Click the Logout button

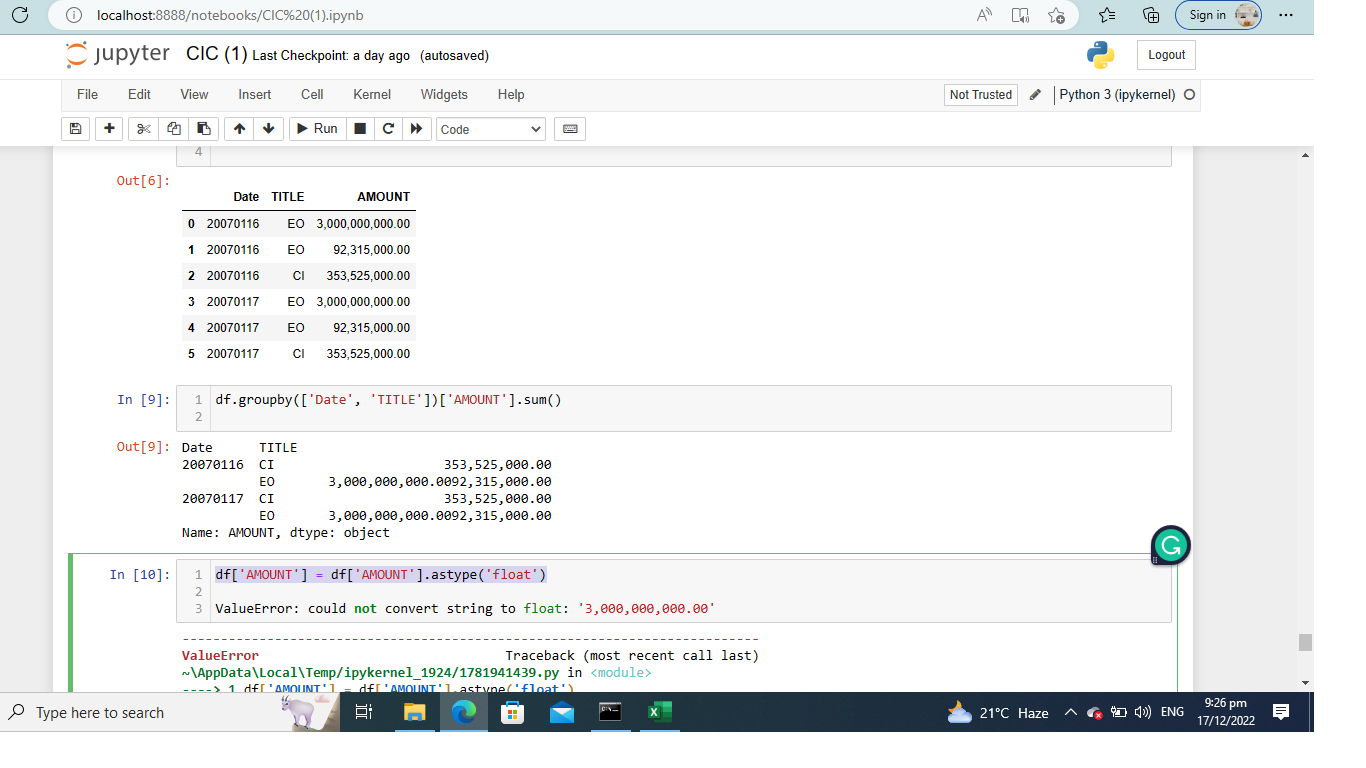click(1166, 55)
